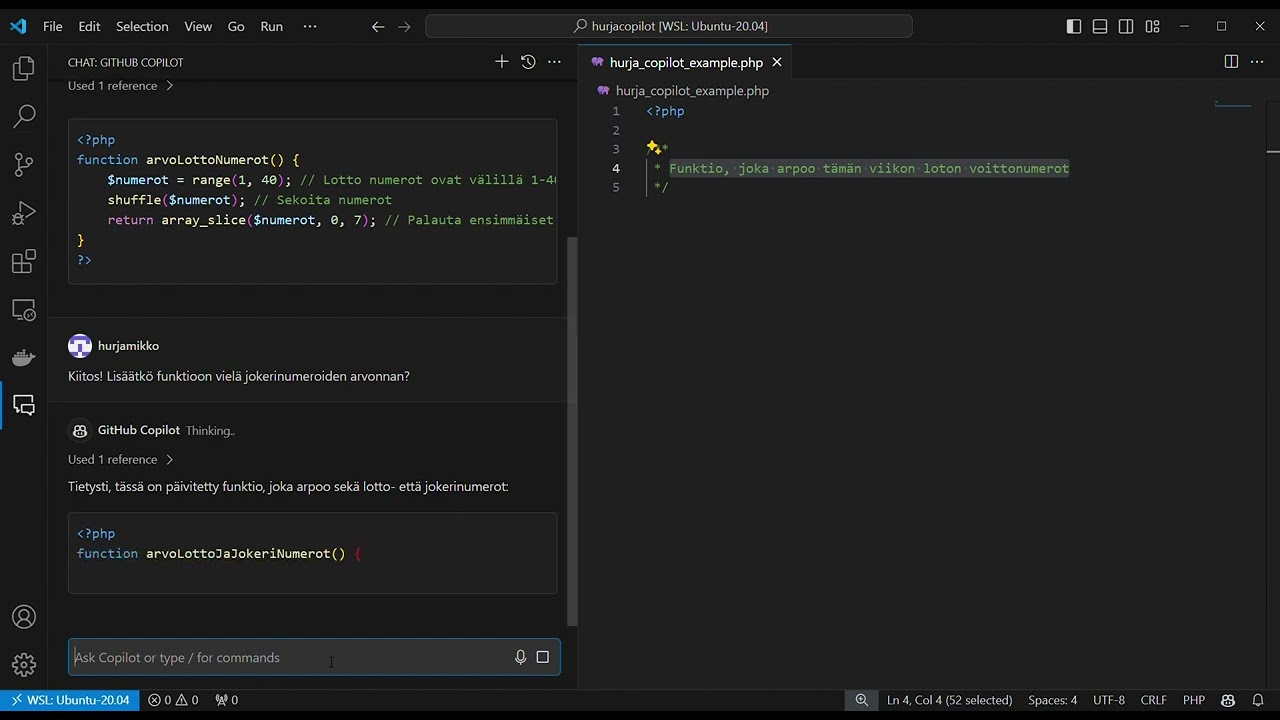Open Remote Explorer view

coord(24,310)
